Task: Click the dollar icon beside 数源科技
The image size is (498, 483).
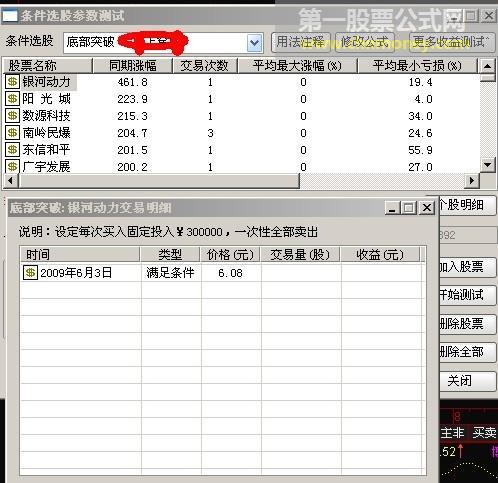Action: click(12, 116)
